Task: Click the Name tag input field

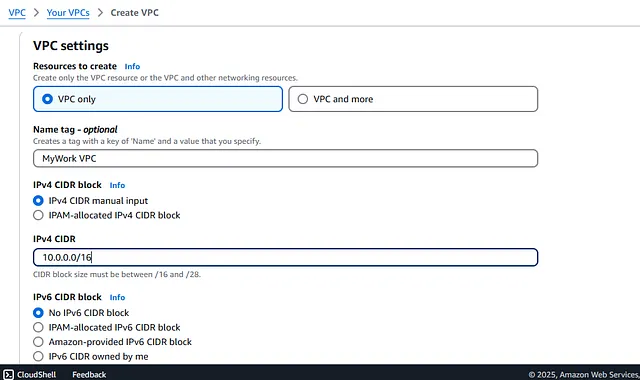Action: [x=285, y=158]
